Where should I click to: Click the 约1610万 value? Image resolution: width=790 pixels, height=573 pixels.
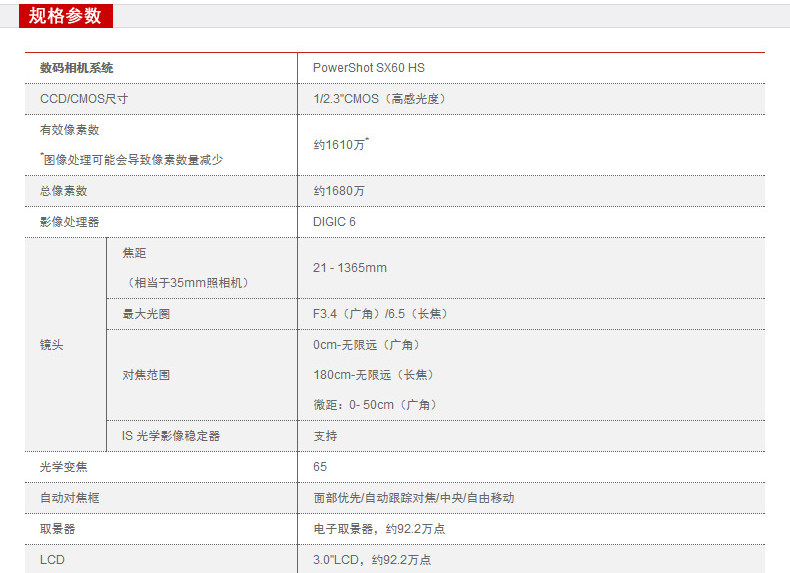[341, 145]
